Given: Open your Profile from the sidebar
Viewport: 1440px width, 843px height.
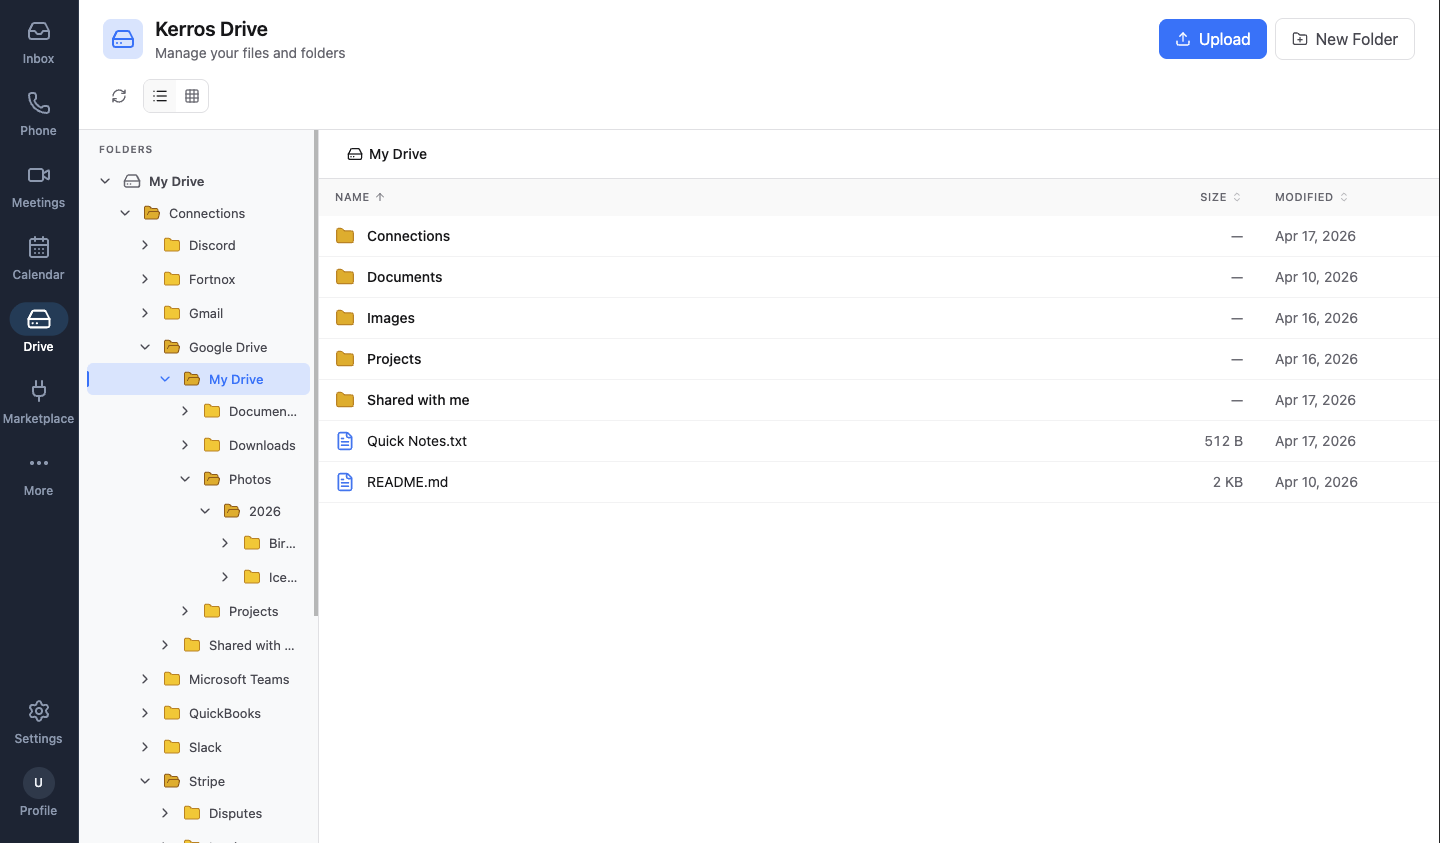Looking at the screenshot, I should coord(38,790).
